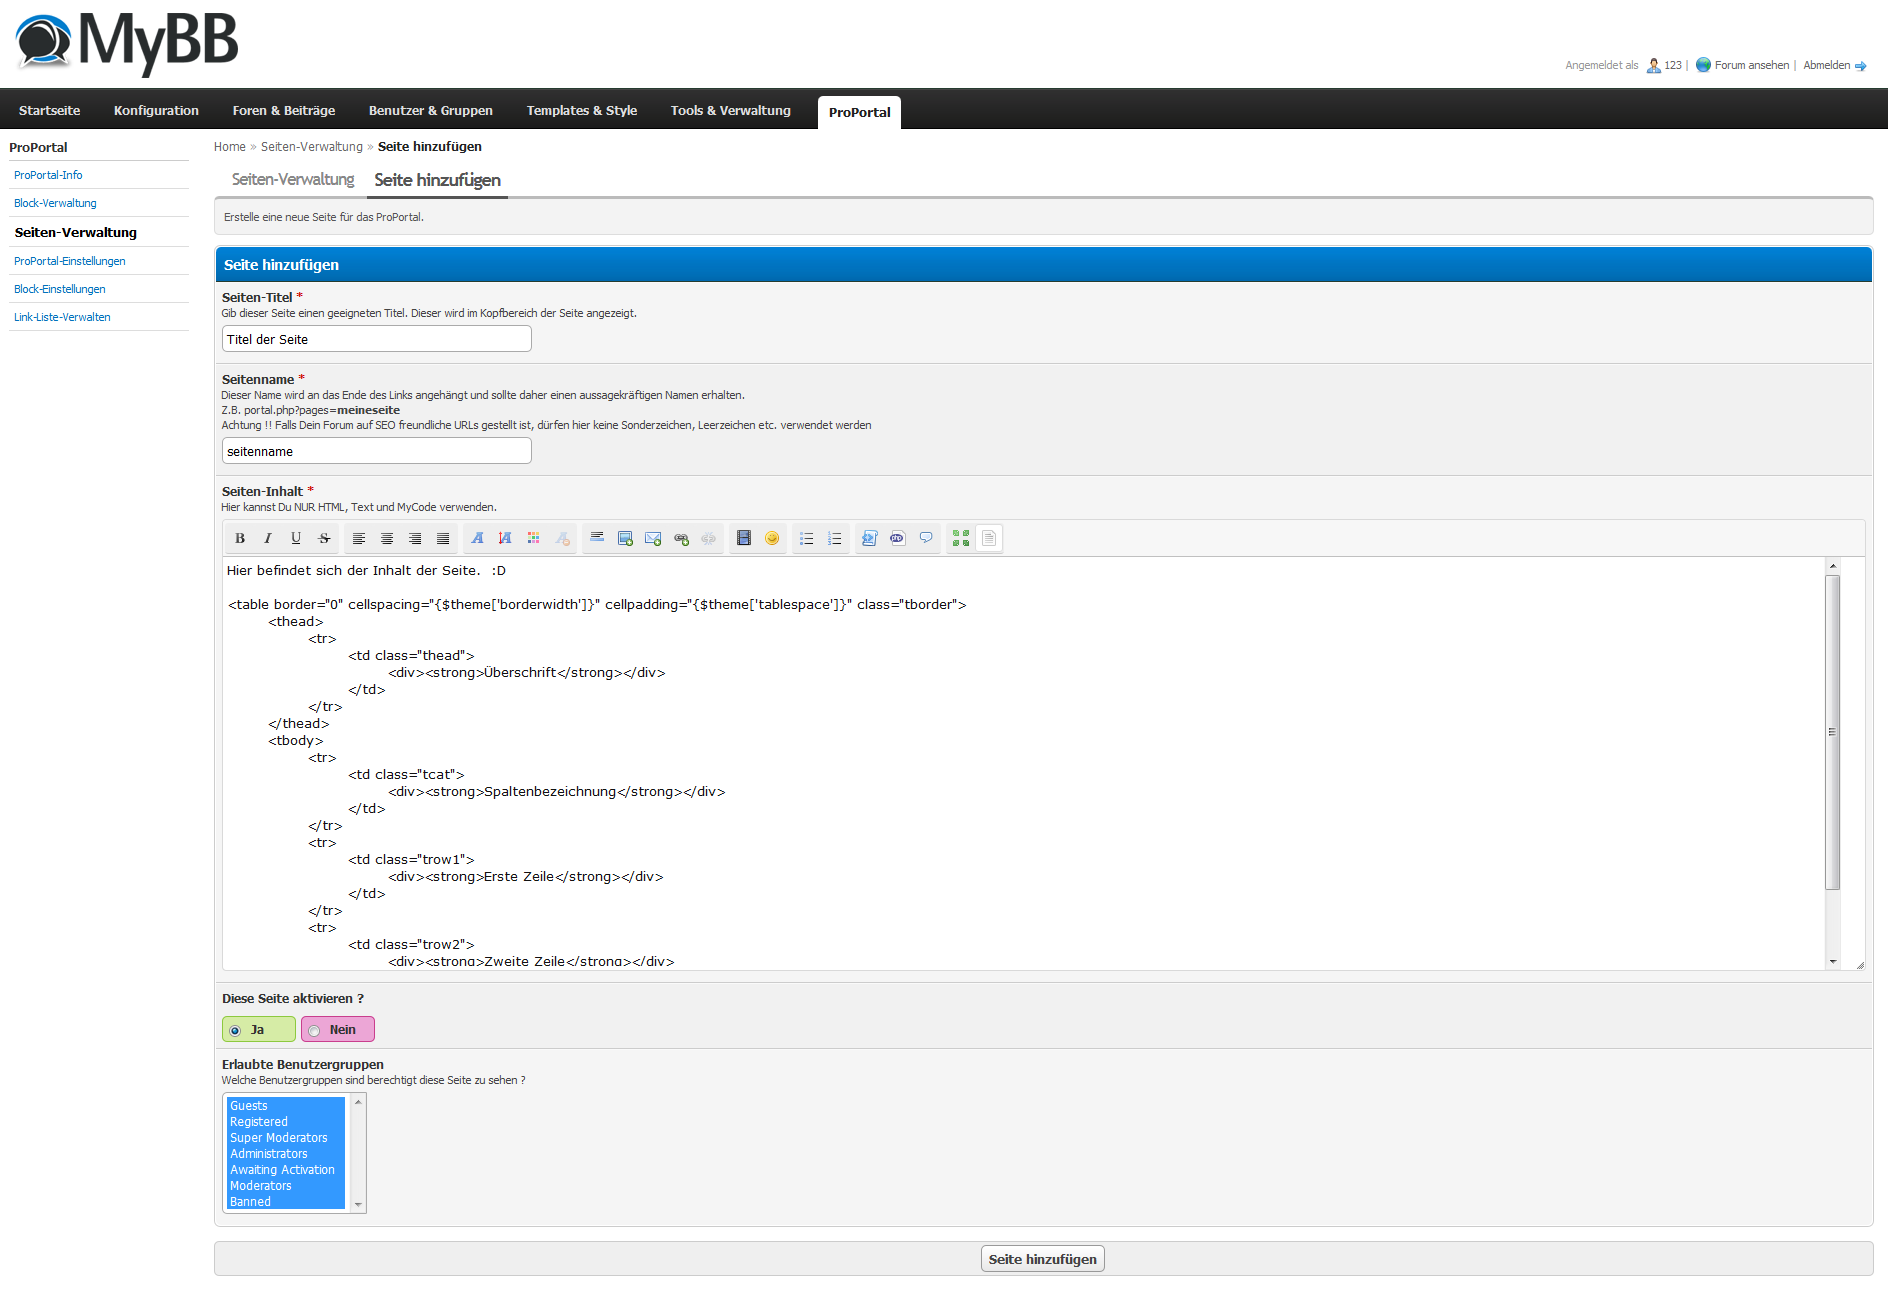The height and width of the screenshot is (1316, 1888).
Task: Select the Ja radio button
Action: pos(236,1030)
